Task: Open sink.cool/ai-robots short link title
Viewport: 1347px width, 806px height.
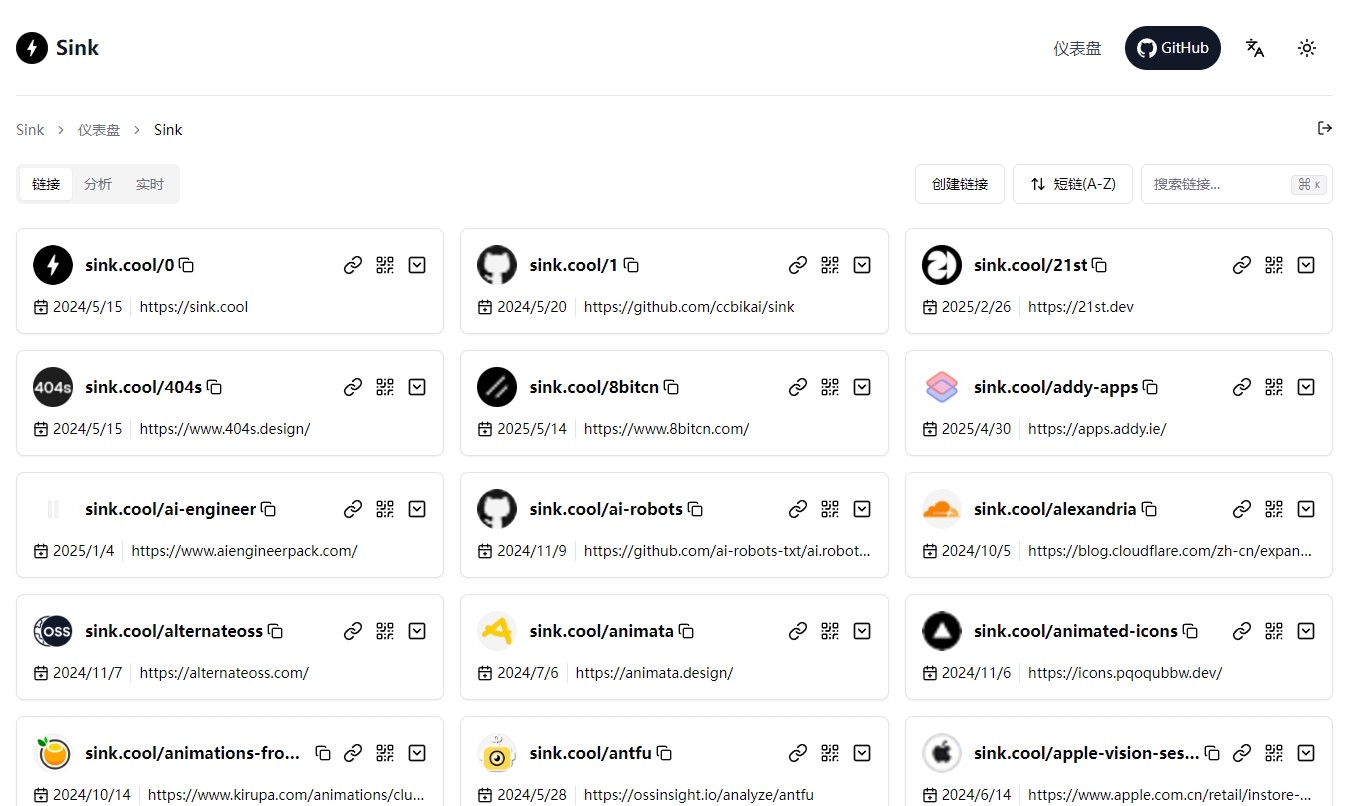Action: 606,509
